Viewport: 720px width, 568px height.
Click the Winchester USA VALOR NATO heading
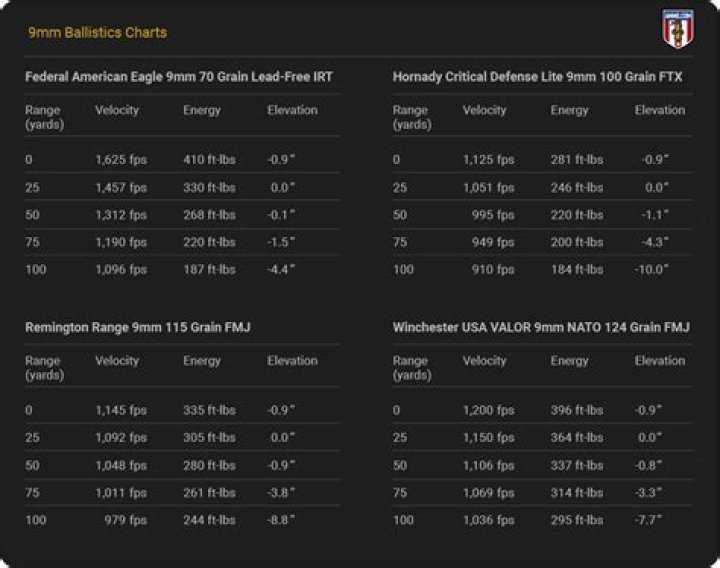click(541, 328)
